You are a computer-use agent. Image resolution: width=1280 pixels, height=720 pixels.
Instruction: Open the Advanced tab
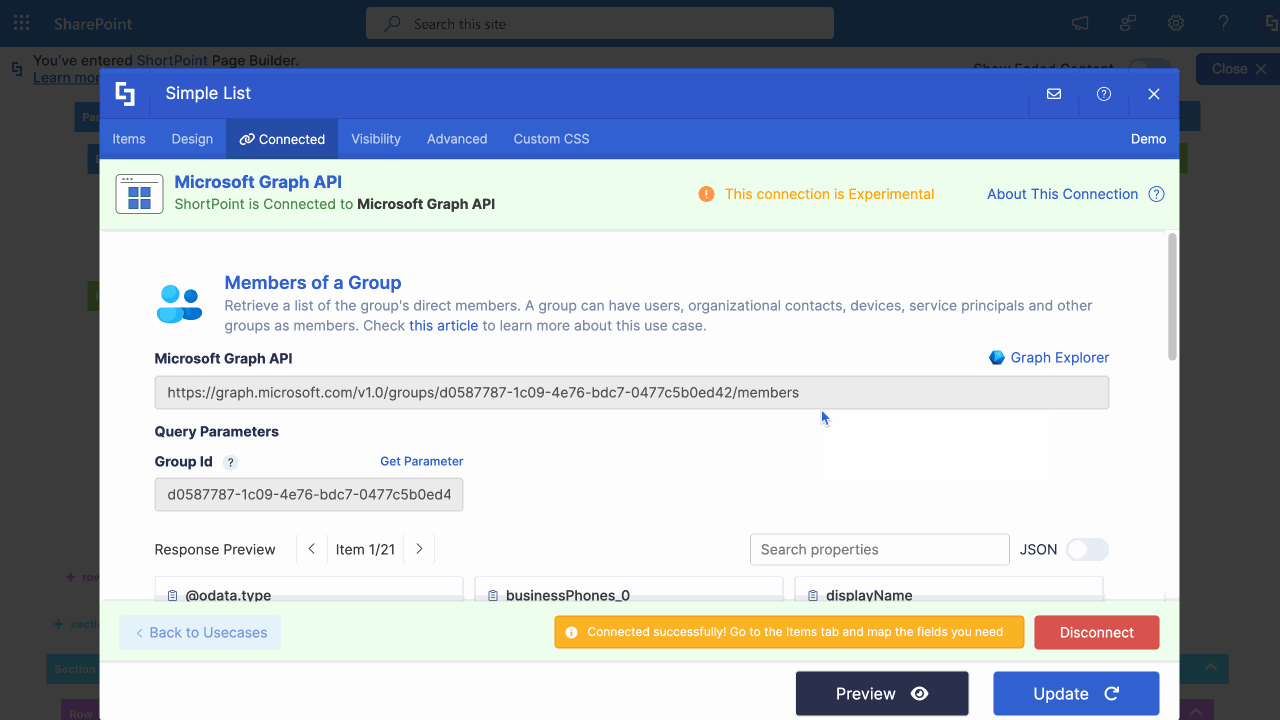(457, 139)
